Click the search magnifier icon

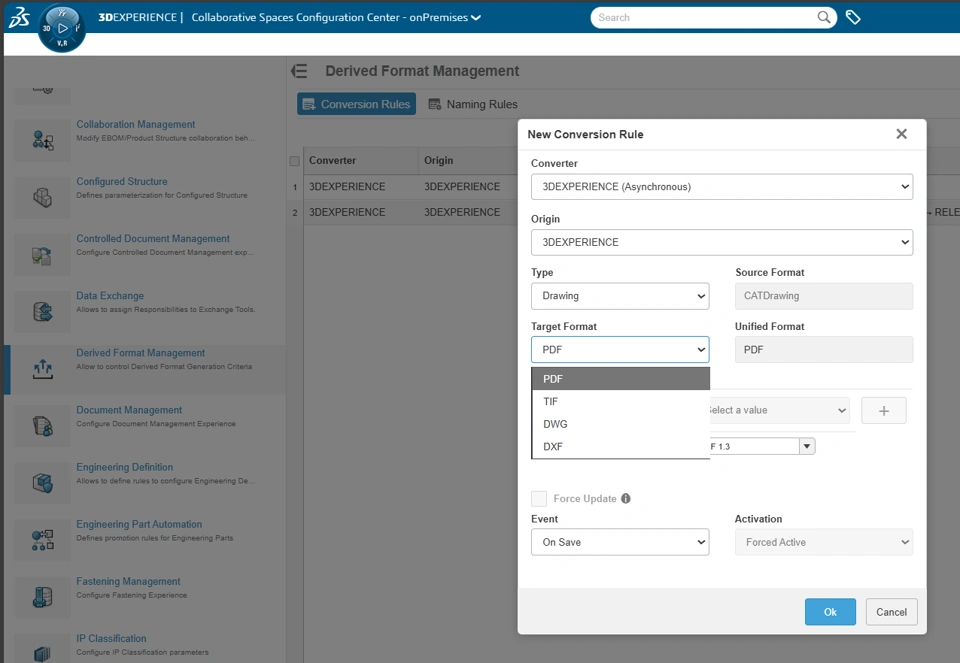point(824,17)
